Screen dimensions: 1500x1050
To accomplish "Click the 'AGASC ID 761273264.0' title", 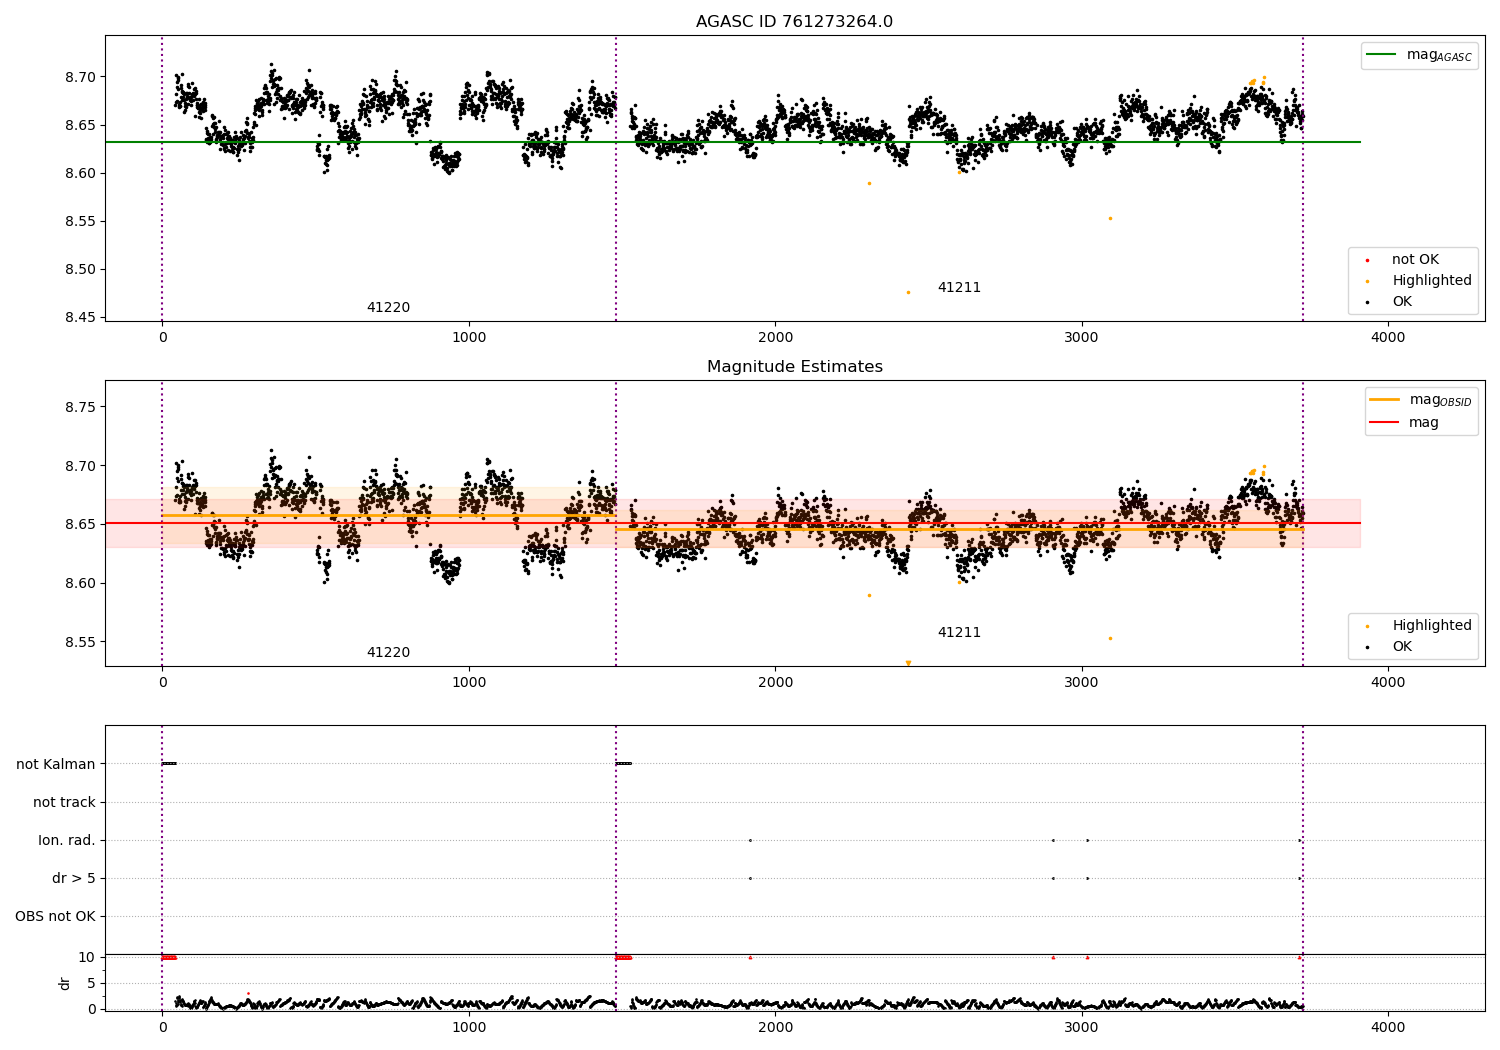I will [795, 22].
